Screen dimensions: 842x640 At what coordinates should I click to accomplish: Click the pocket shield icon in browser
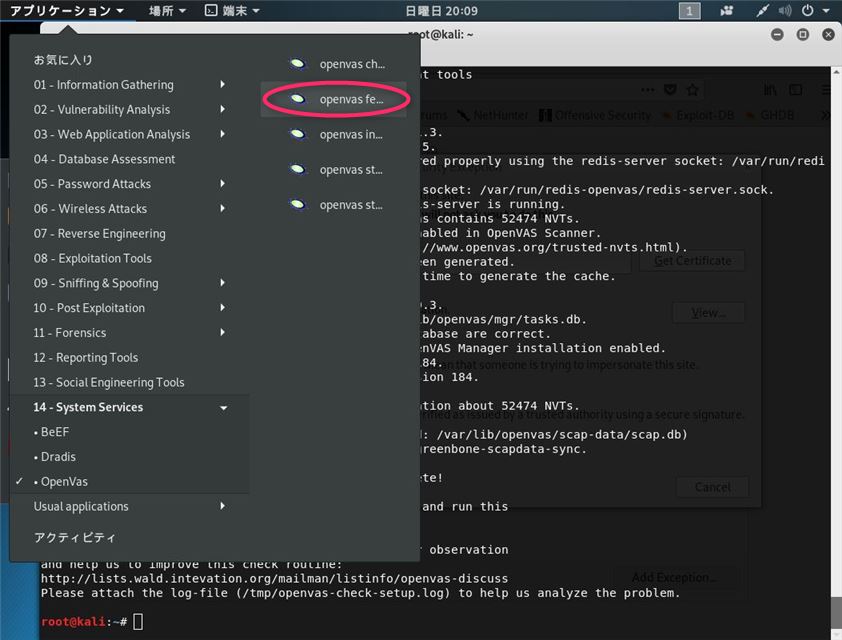tap(670, 90)
